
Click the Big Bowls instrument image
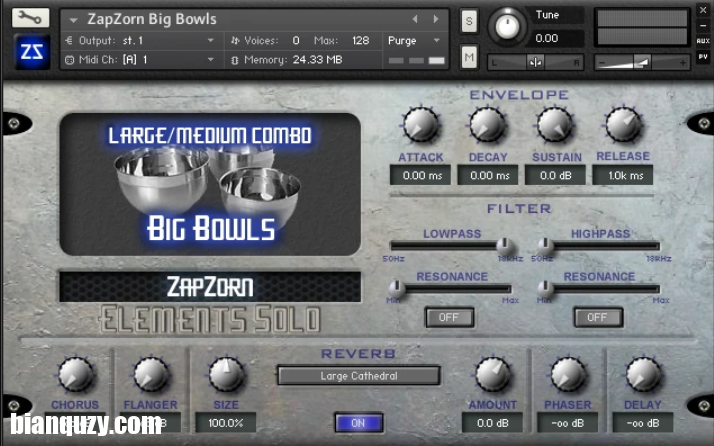click(x=210, y=184)
